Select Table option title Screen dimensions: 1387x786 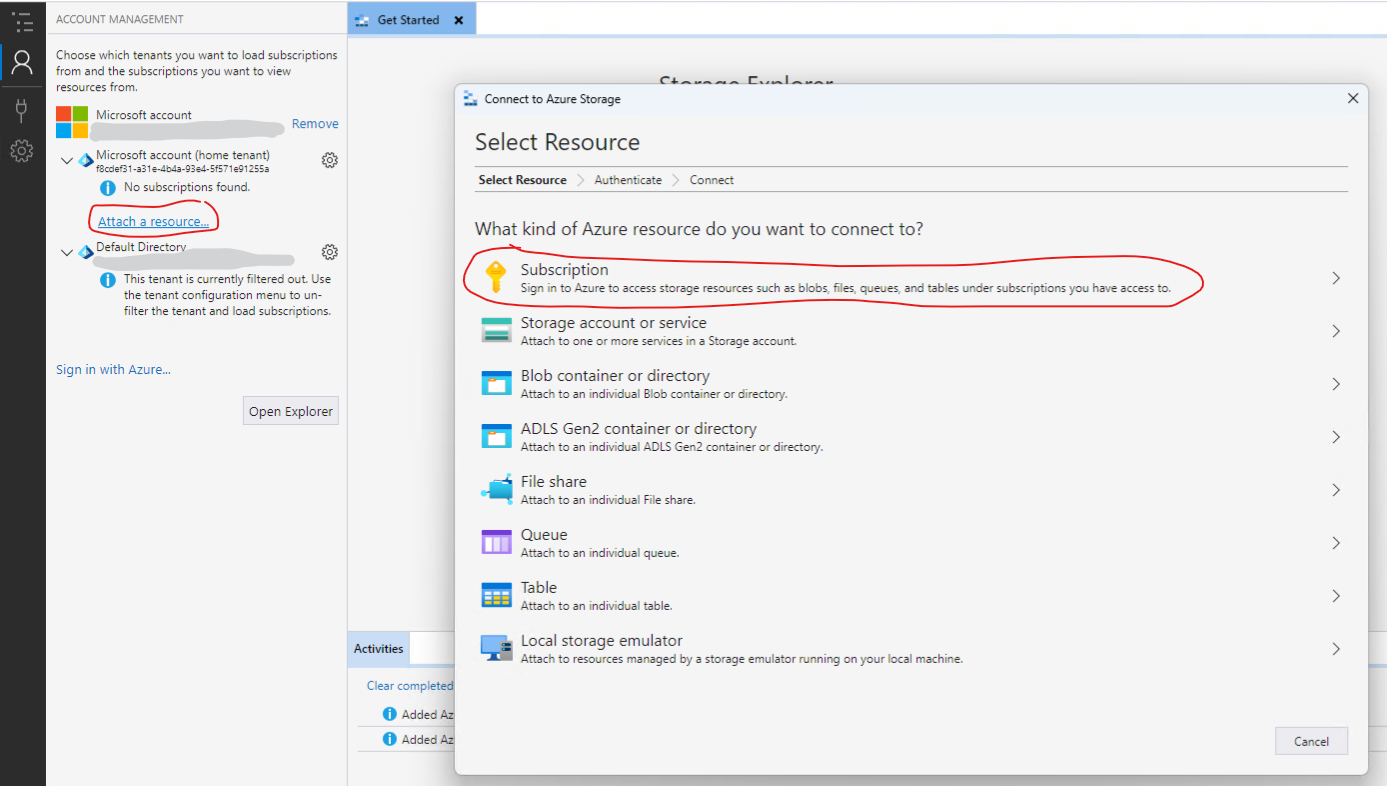(539, 588)
